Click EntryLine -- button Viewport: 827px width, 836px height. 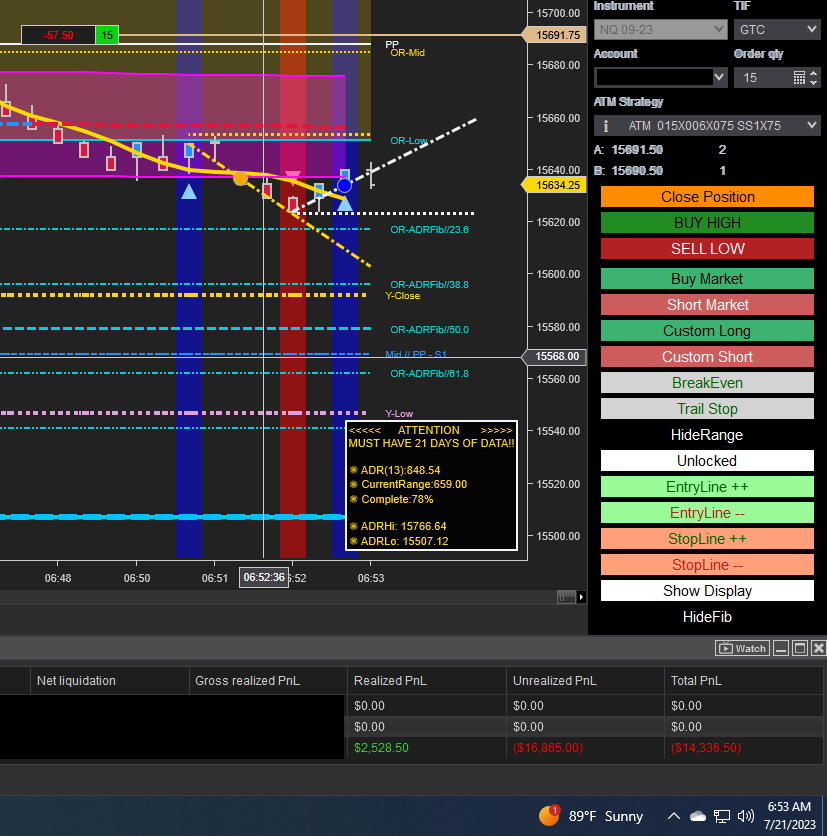707,512
